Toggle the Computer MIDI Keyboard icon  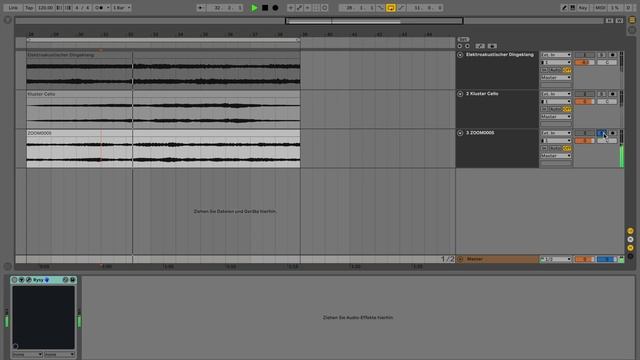(573, 8)
